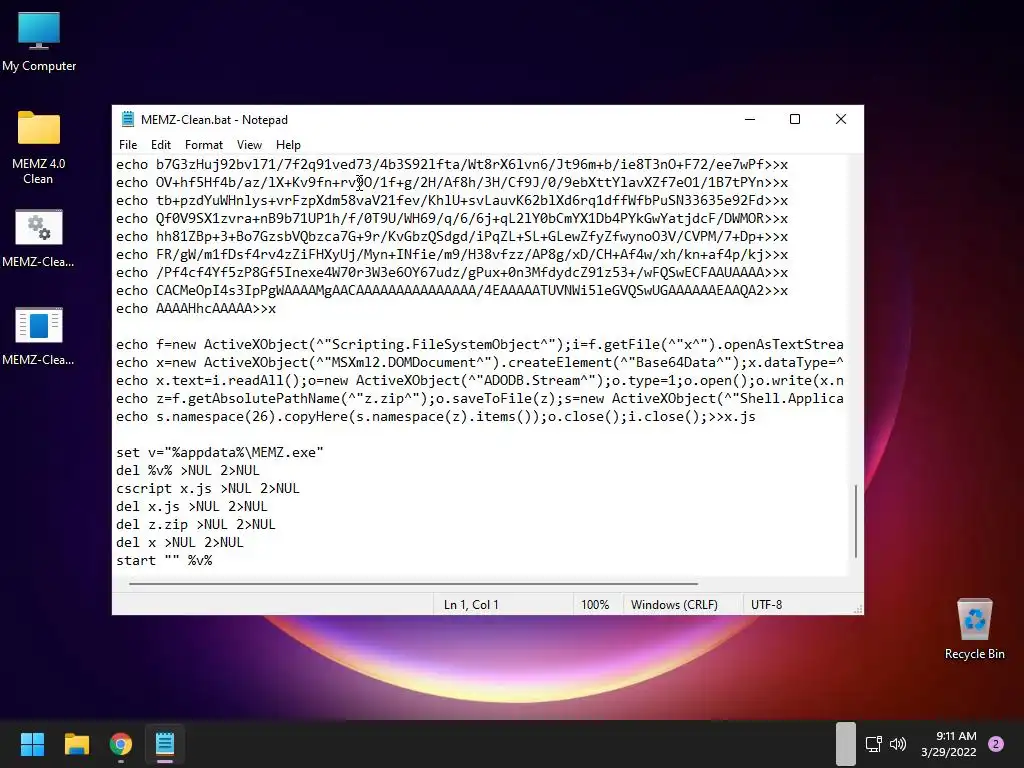
Task: Click the taskbar clock showing 9:11 AM
Action: 949,744
